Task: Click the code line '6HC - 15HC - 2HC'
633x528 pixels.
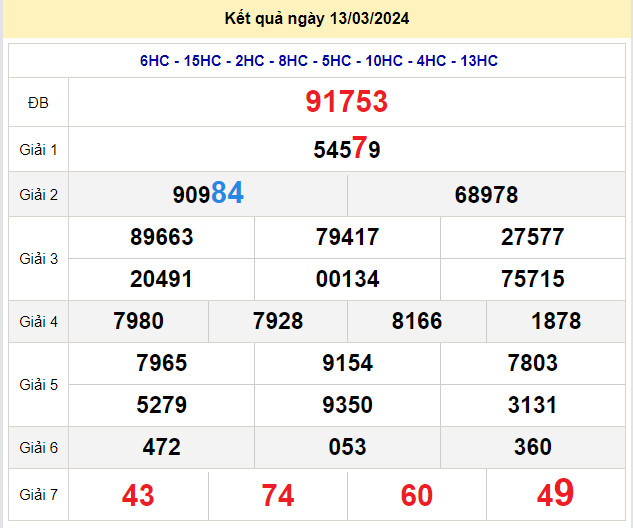Action: tap(202, 61)
